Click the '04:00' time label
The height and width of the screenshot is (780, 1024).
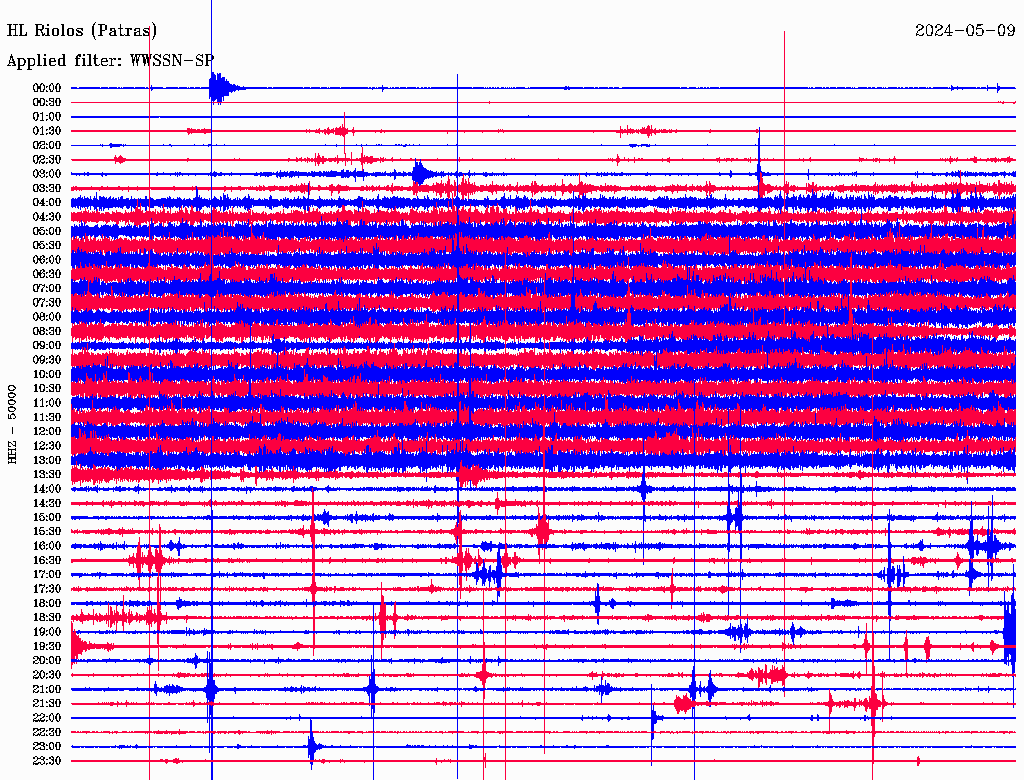[x=47, y=203]
